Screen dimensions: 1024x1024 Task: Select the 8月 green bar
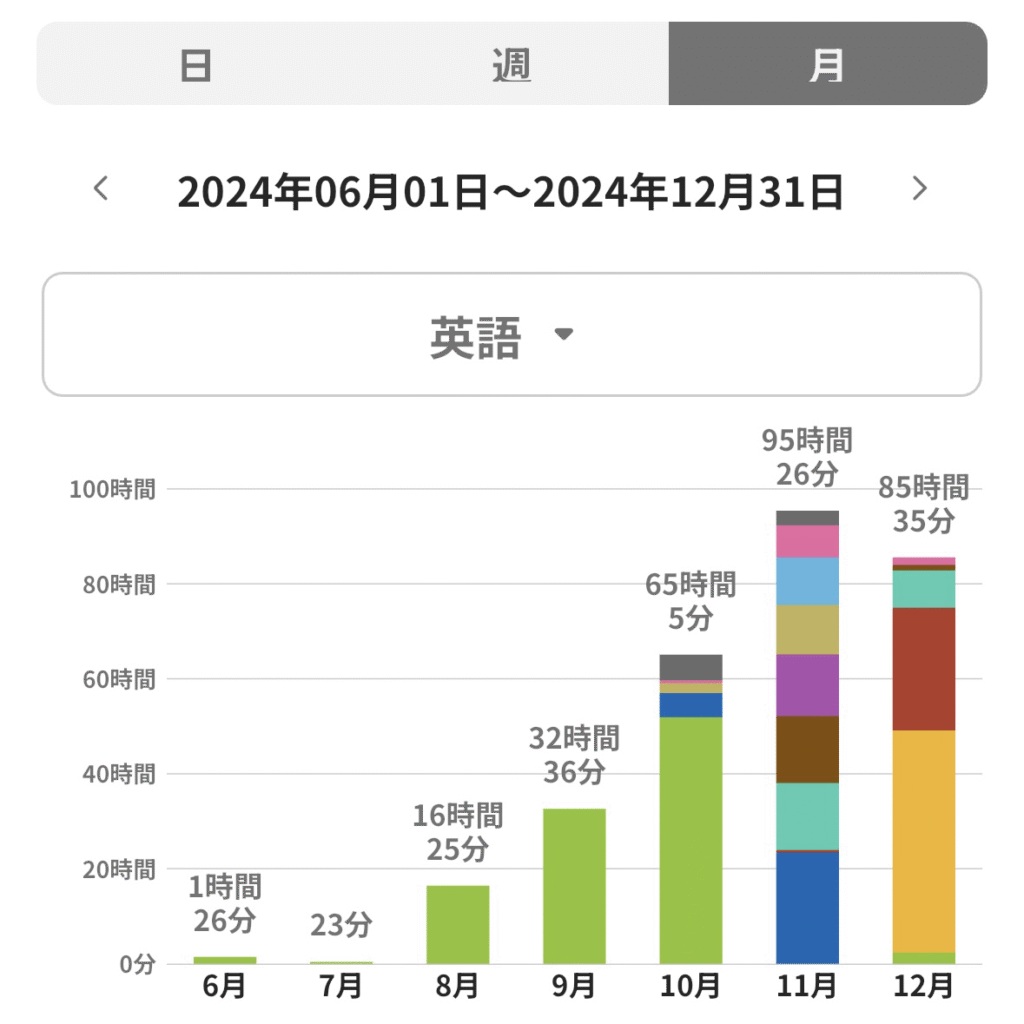[458, 924]
